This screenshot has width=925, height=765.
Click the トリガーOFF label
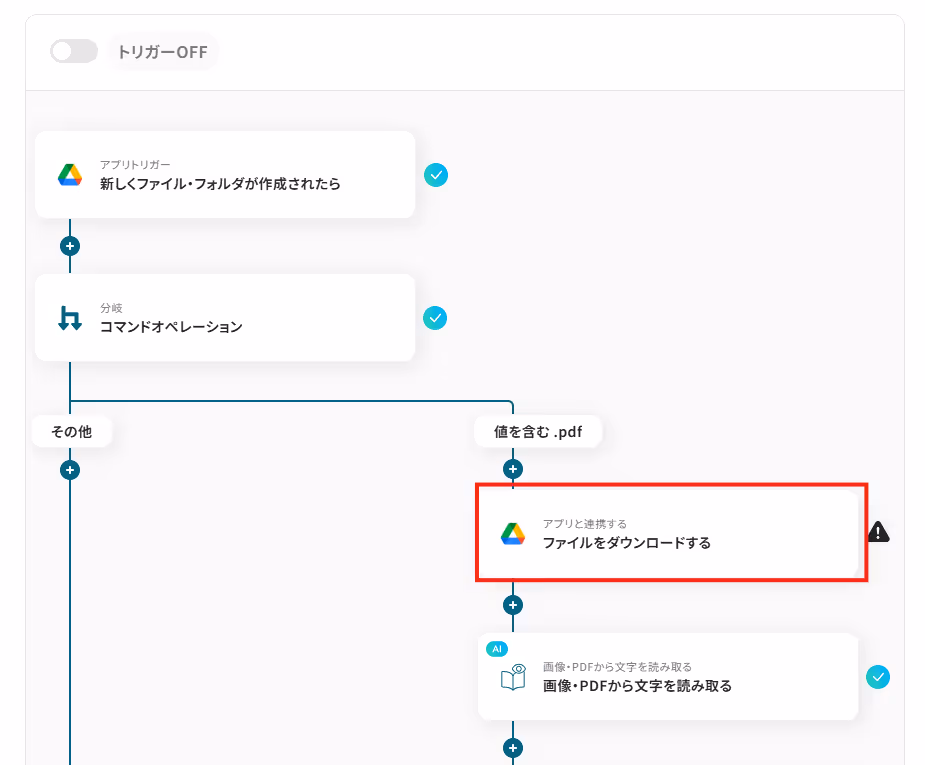click(162, 52)
